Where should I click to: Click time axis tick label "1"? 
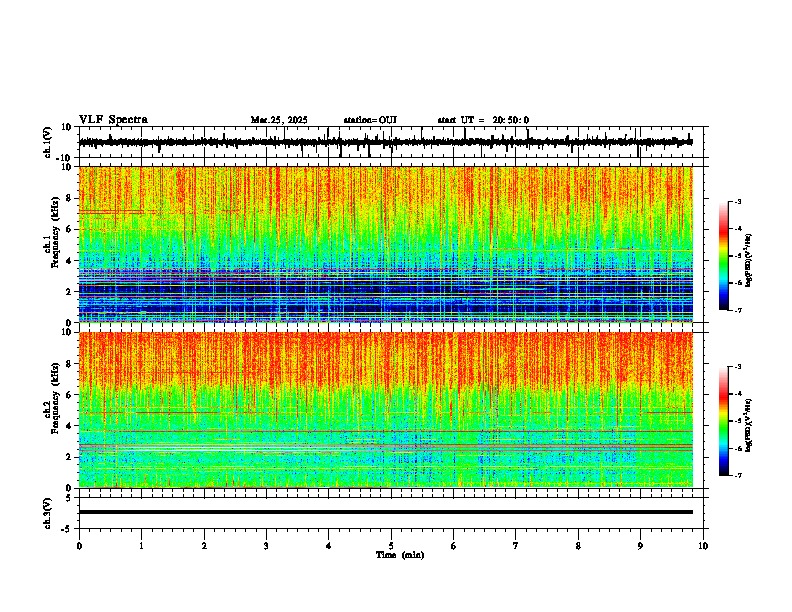click(141, 546)
